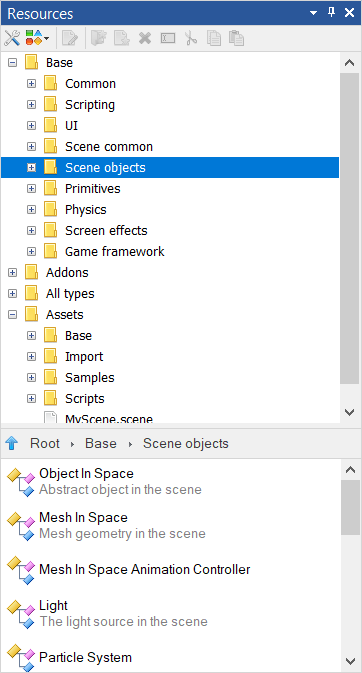The width and height of the screenshot is (362, 673).
Task: Open the wrench-and-screwdriver options tool
Action: 12,38
